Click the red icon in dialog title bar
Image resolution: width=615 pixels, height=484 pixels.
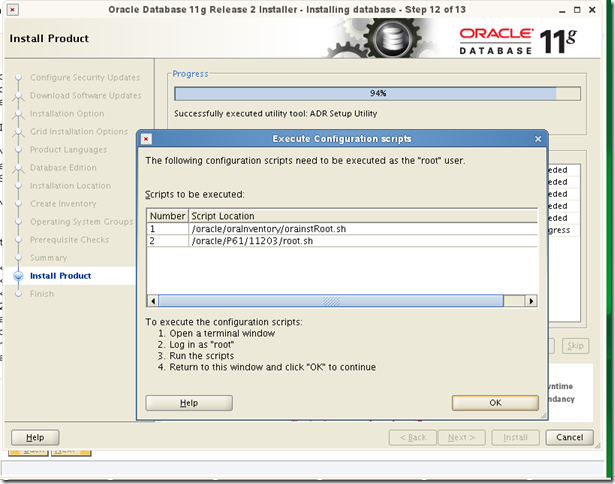click(x=146, y=139)
